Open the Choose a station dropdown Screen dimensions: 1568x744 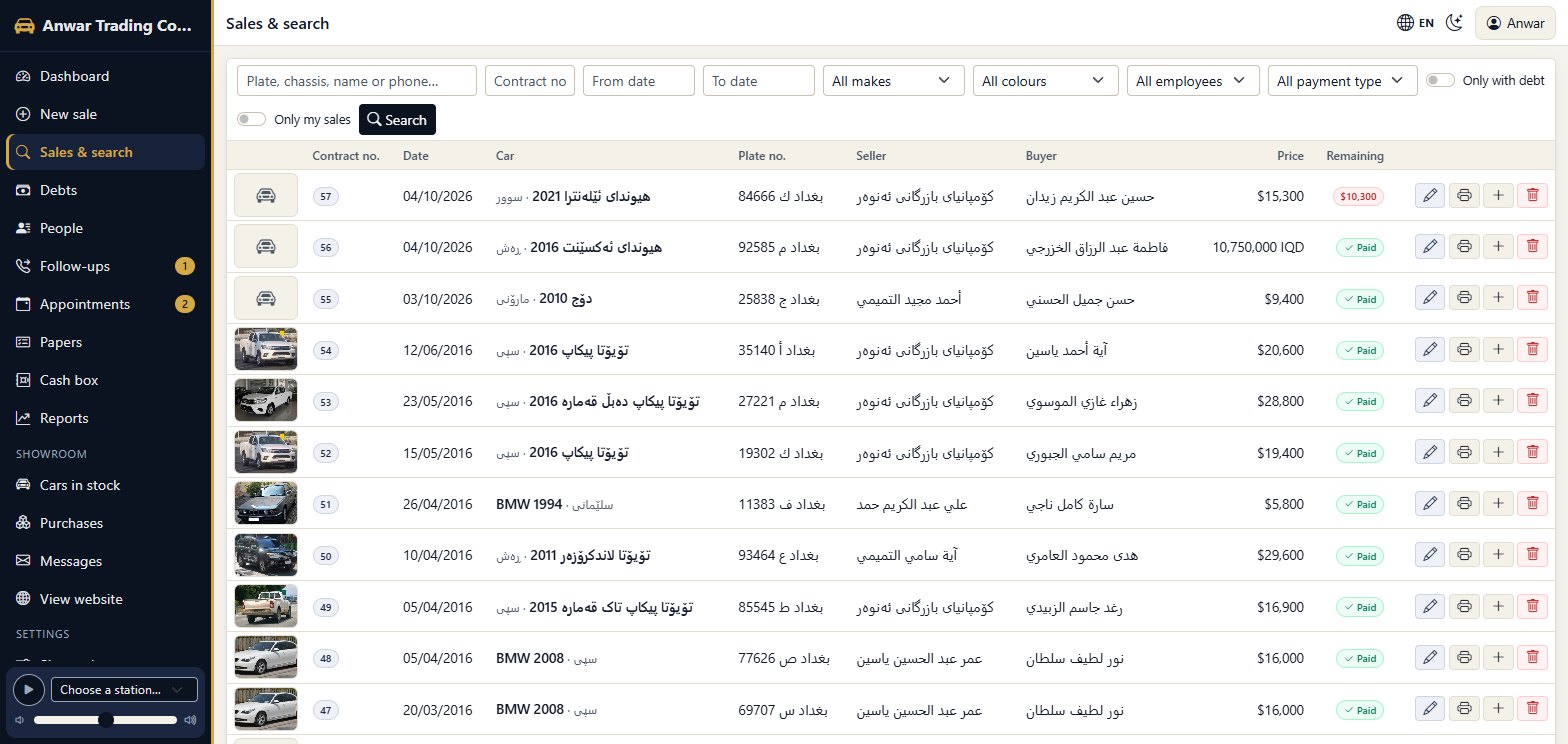tap(124, 690)
